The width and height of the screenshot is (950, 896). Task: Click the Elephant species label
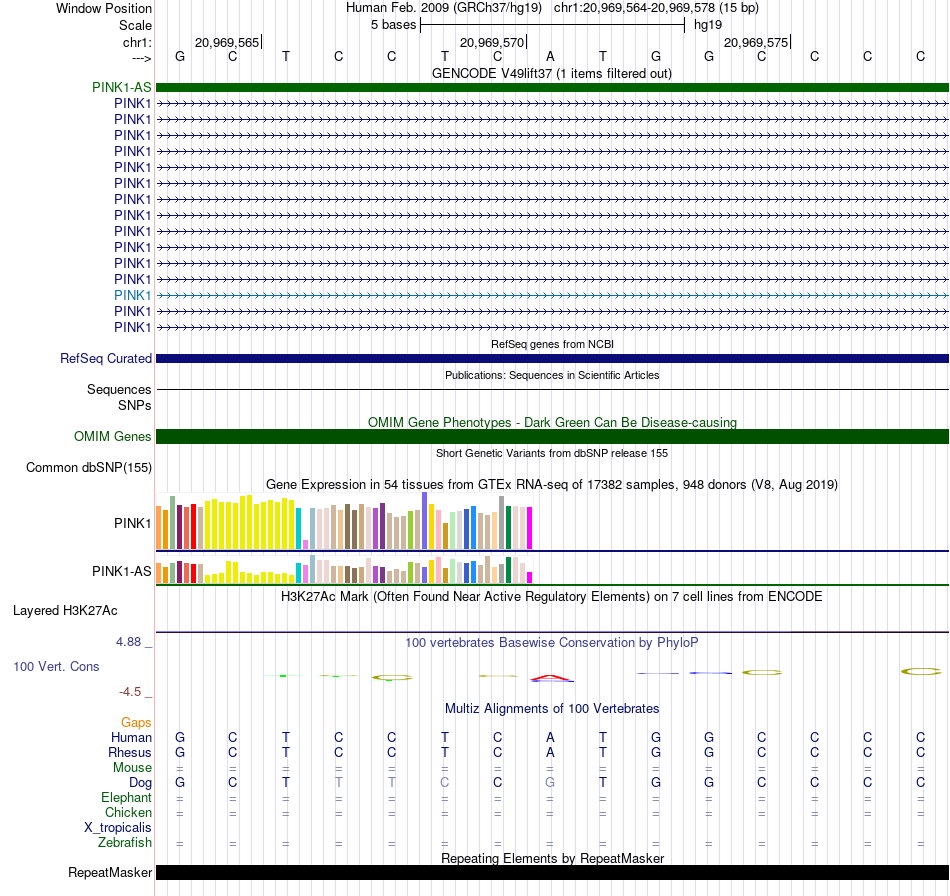tap(126, 797)
